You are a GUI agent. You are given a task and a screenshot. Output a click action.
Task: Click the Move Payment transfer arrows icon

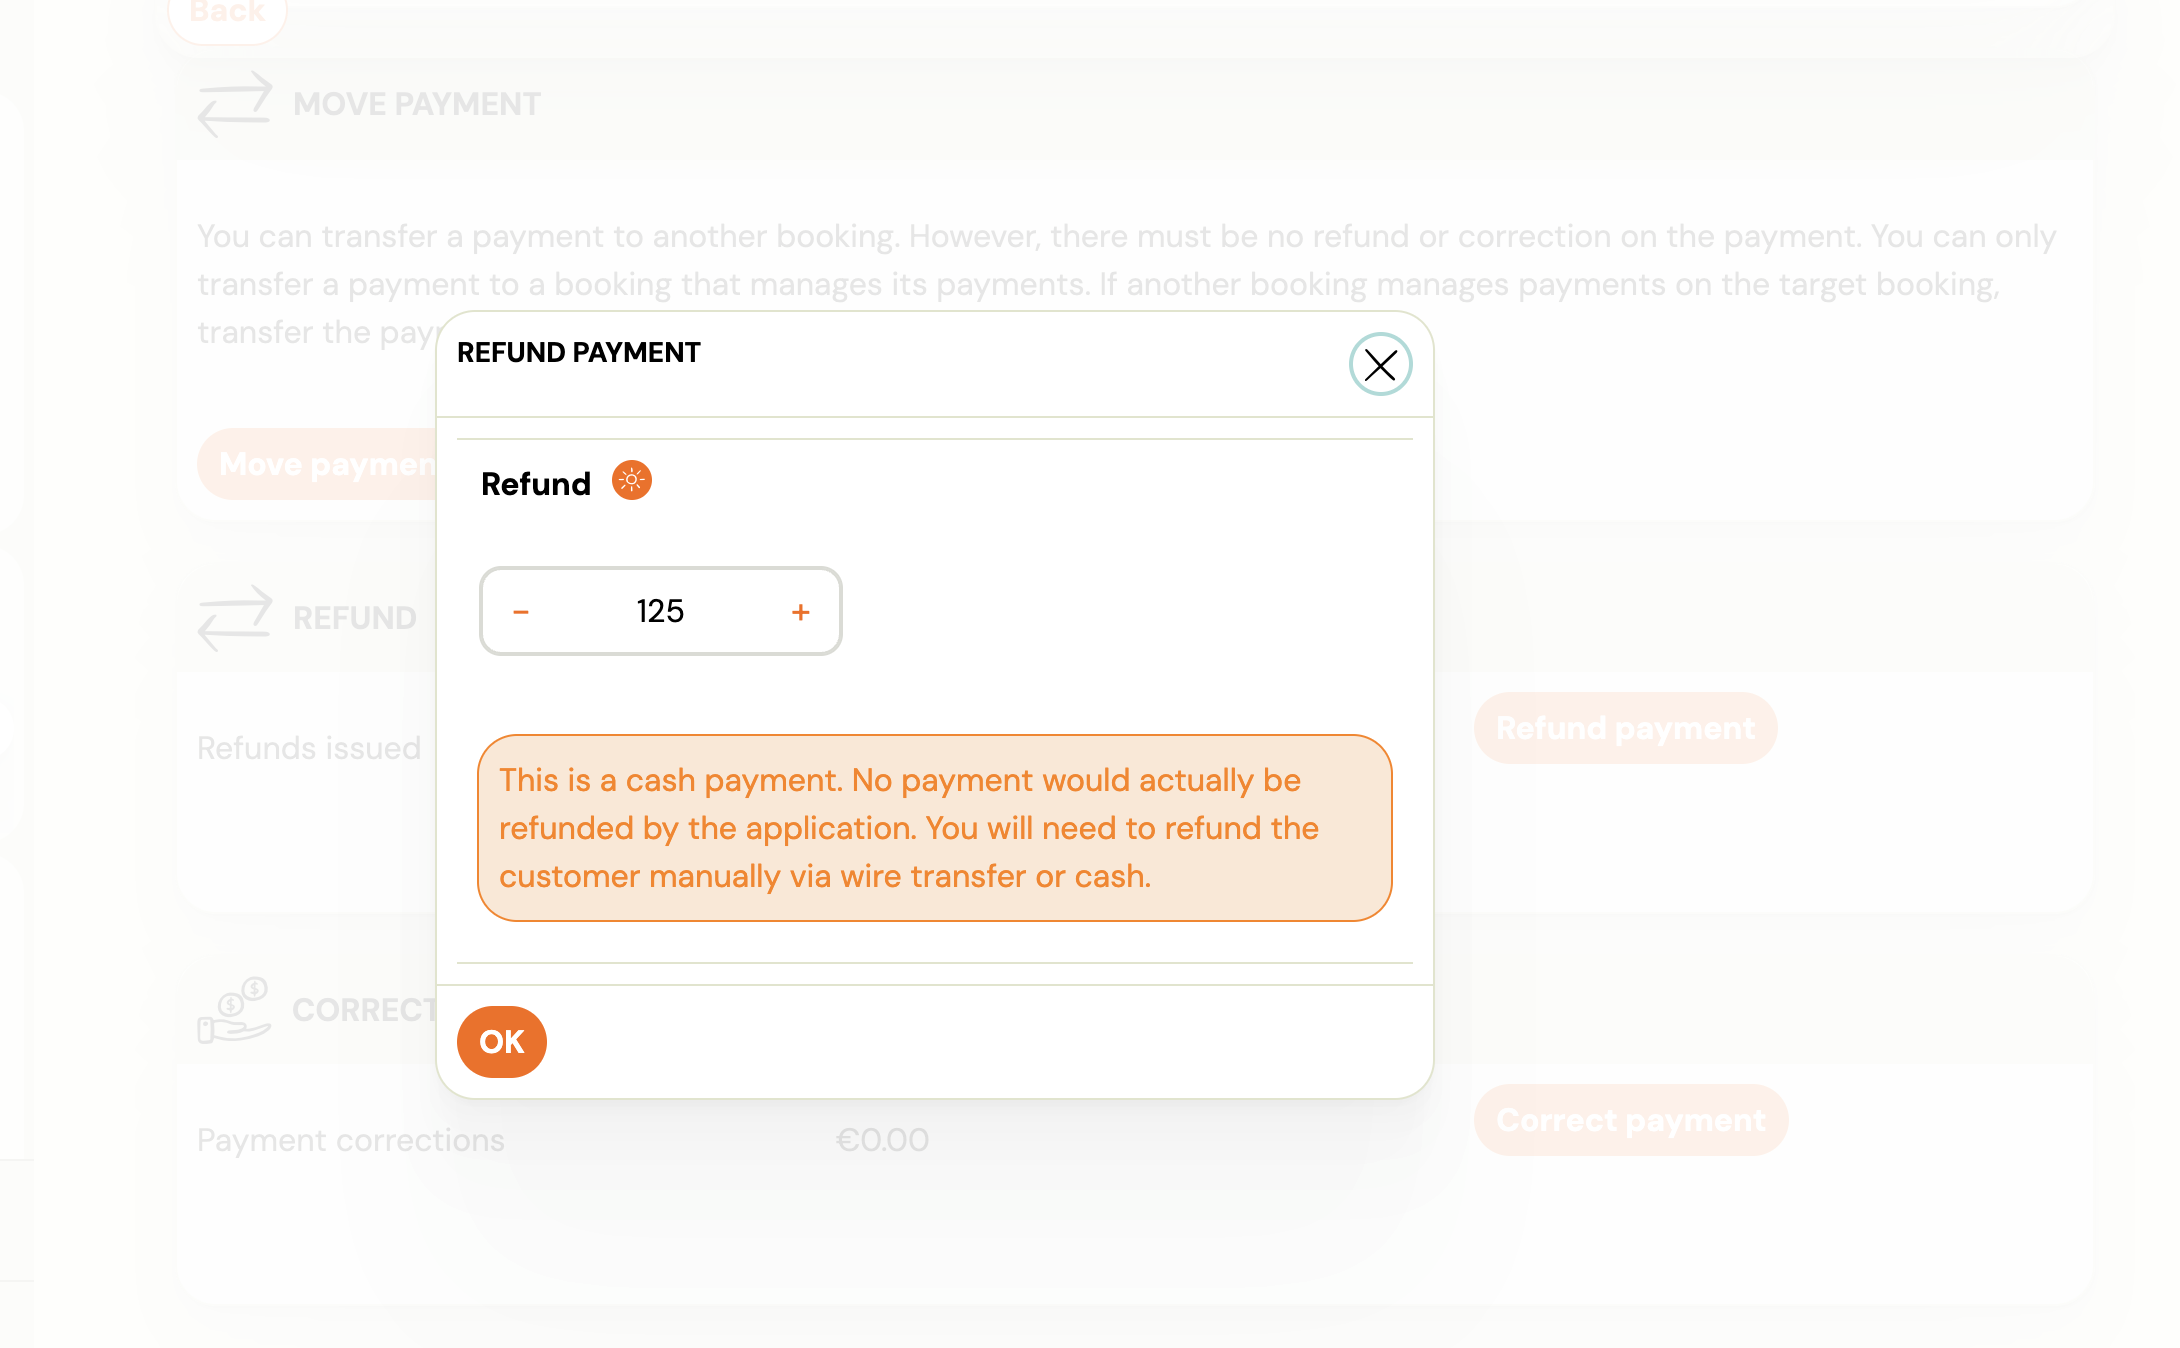click(236, 104)
